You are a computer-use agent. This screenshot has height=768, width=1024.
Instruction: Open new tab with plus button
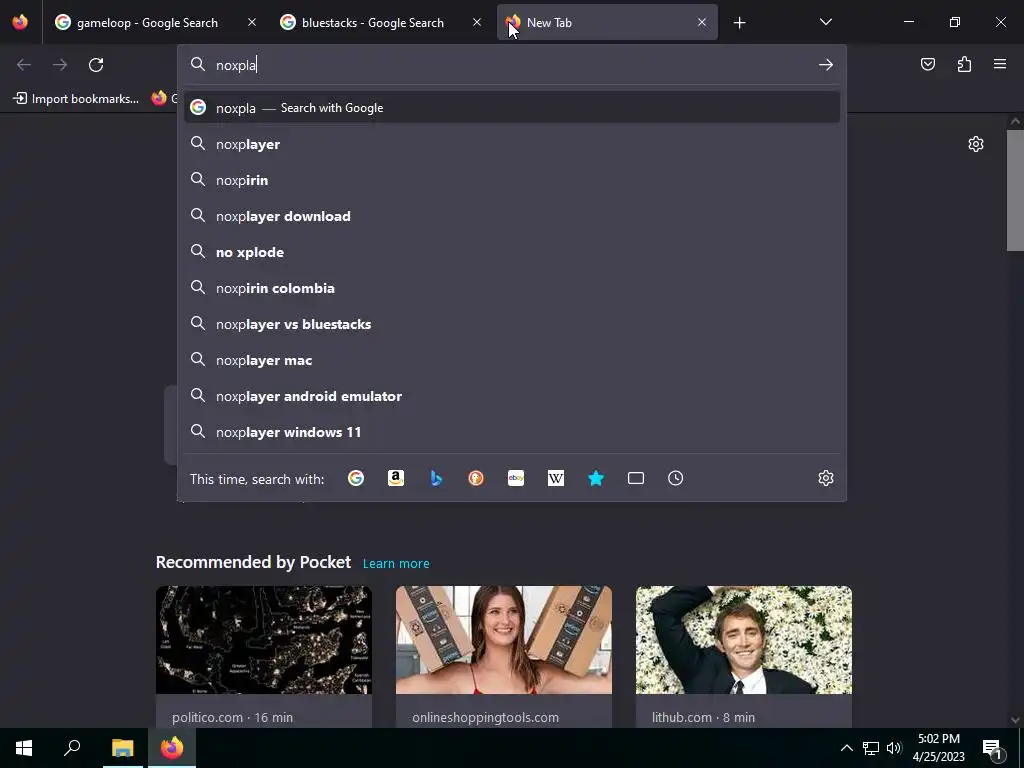[739, 23]
